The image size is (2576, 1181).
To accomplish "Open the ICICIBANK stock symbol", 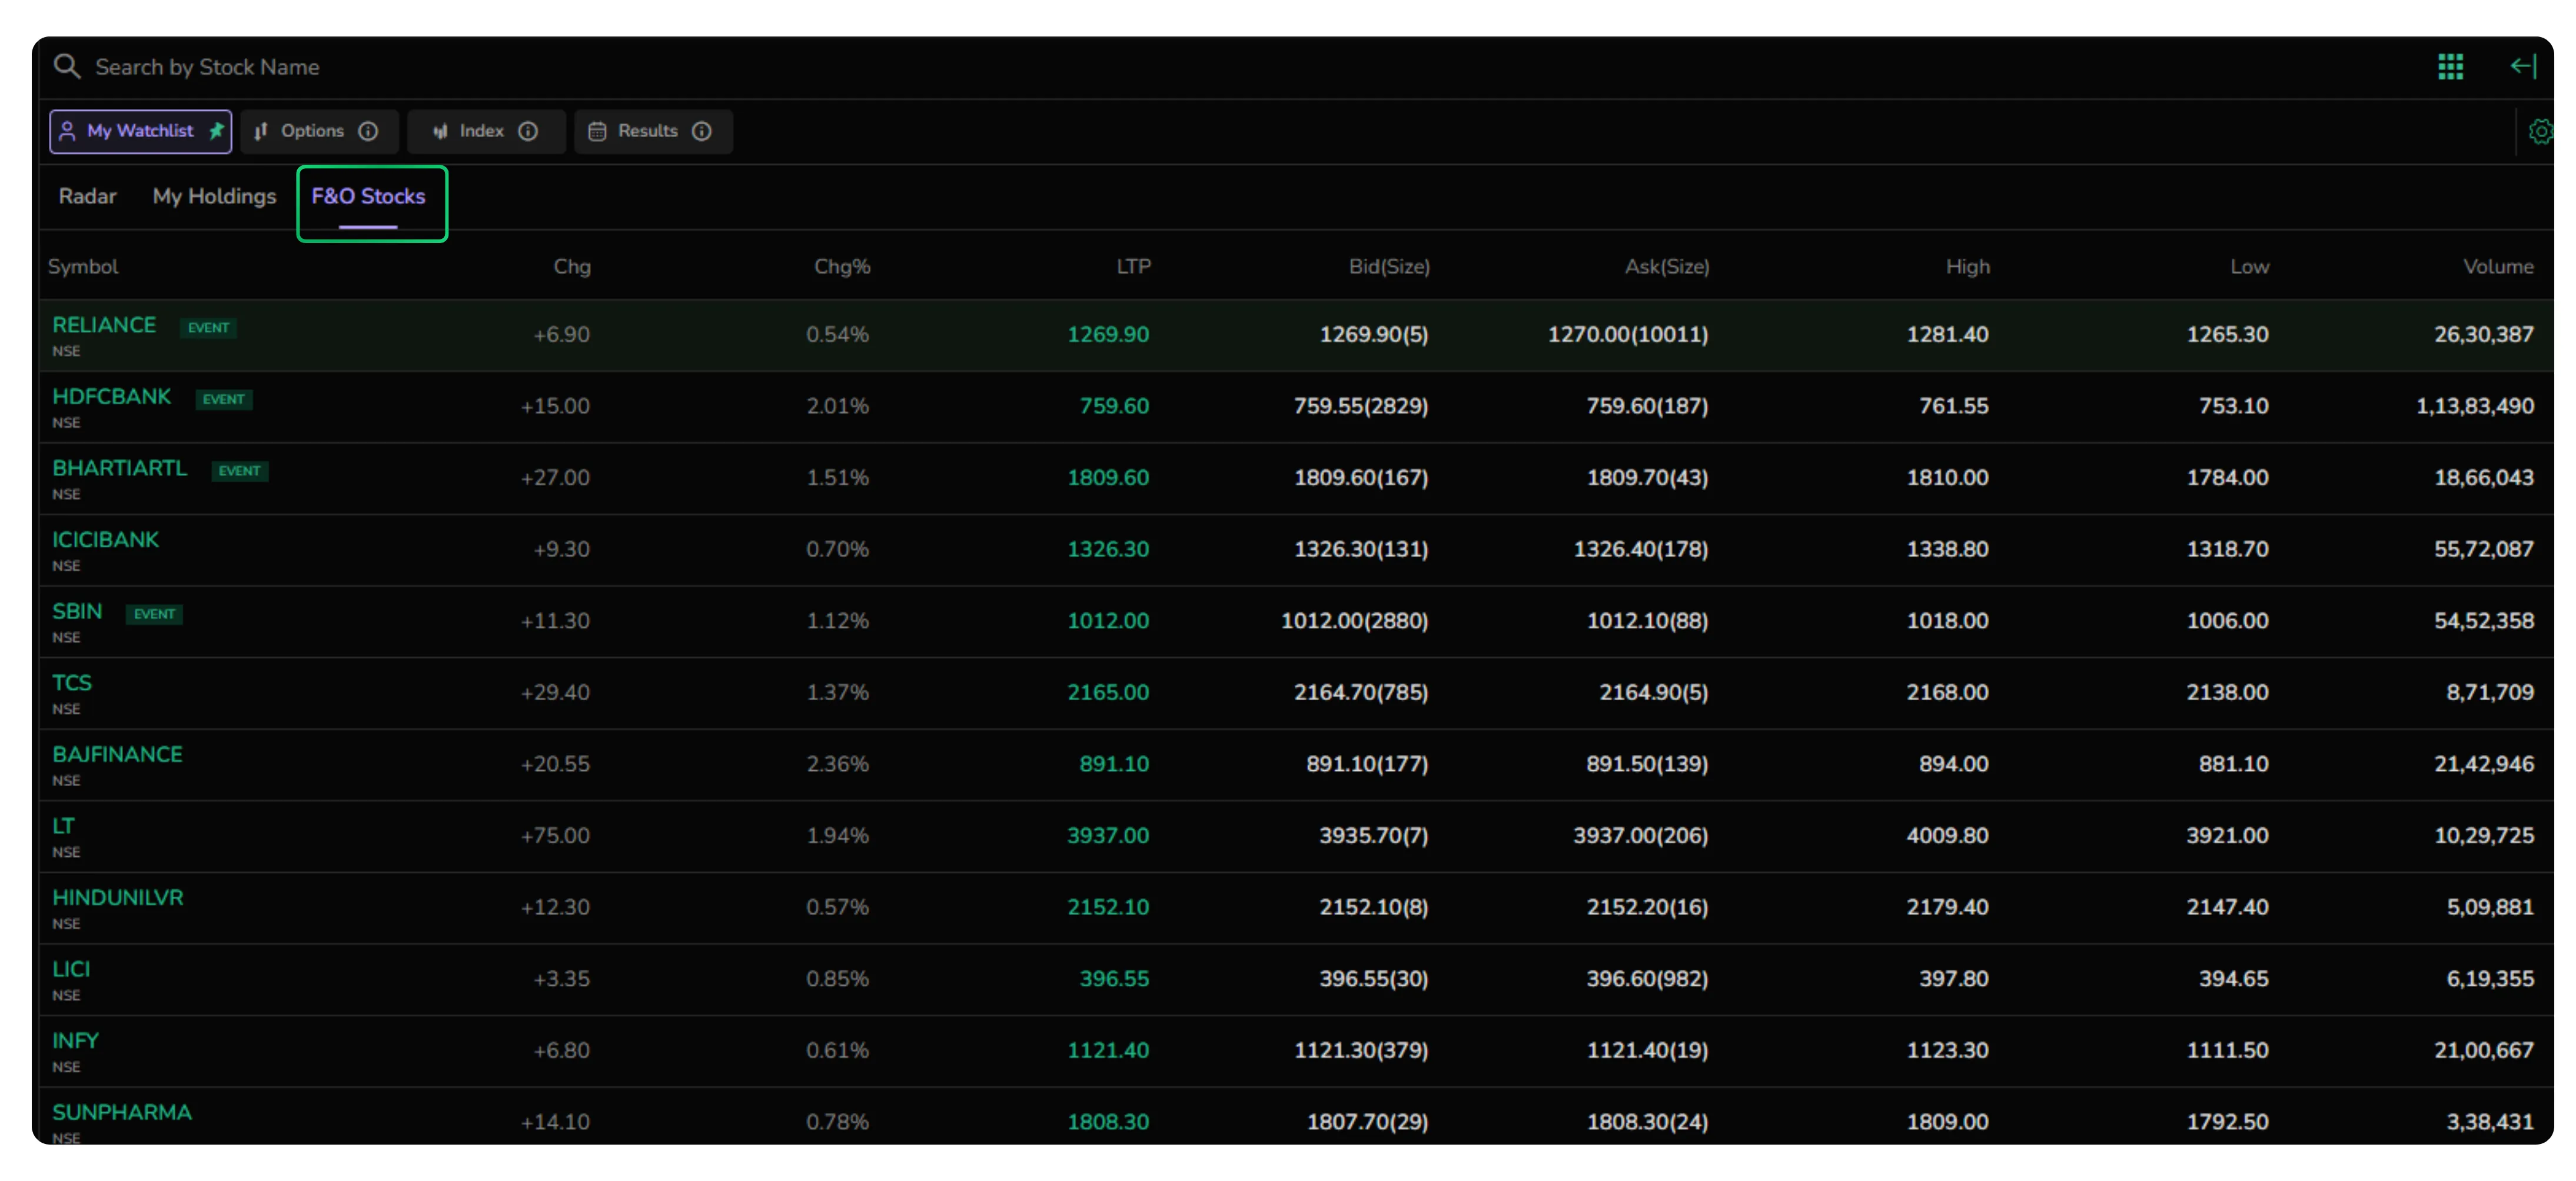I will 106,540.
